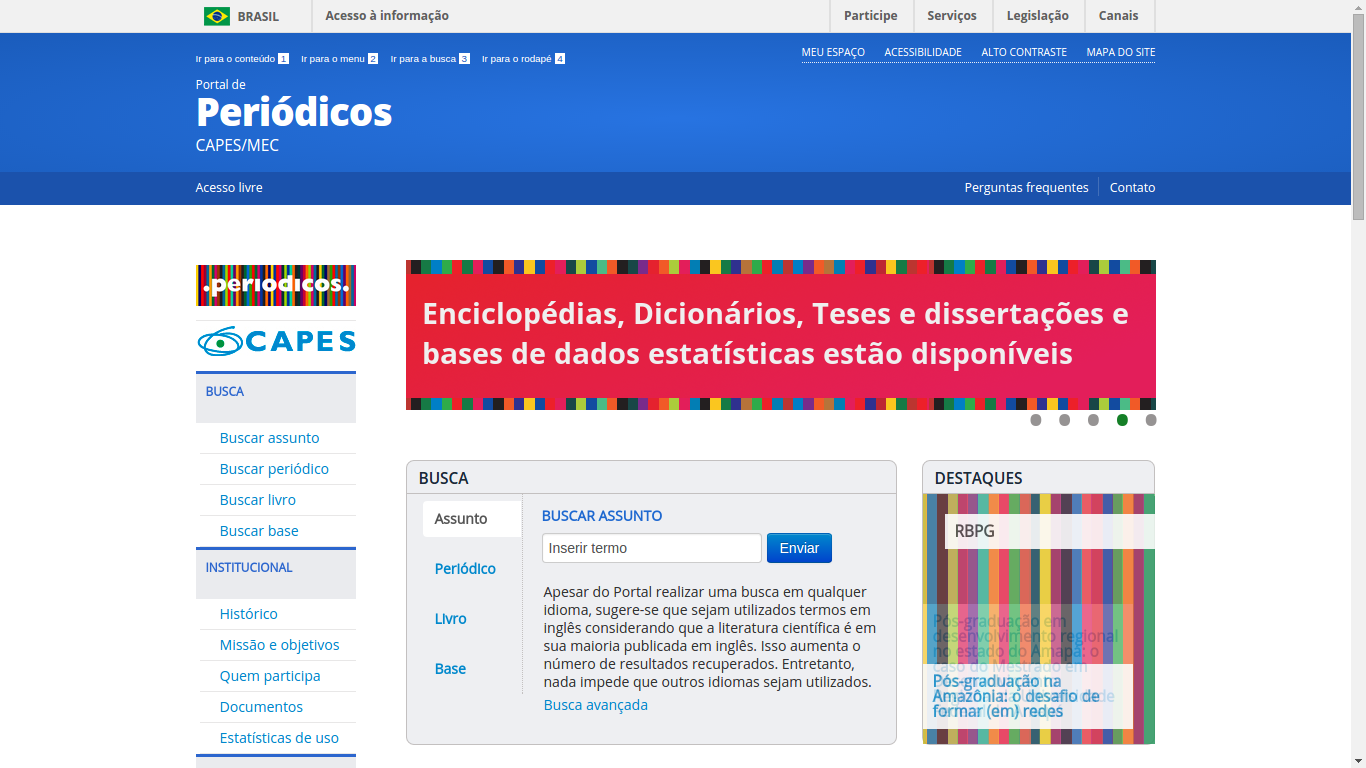
Task: Select the third carousel dot
Action: 1094,420
